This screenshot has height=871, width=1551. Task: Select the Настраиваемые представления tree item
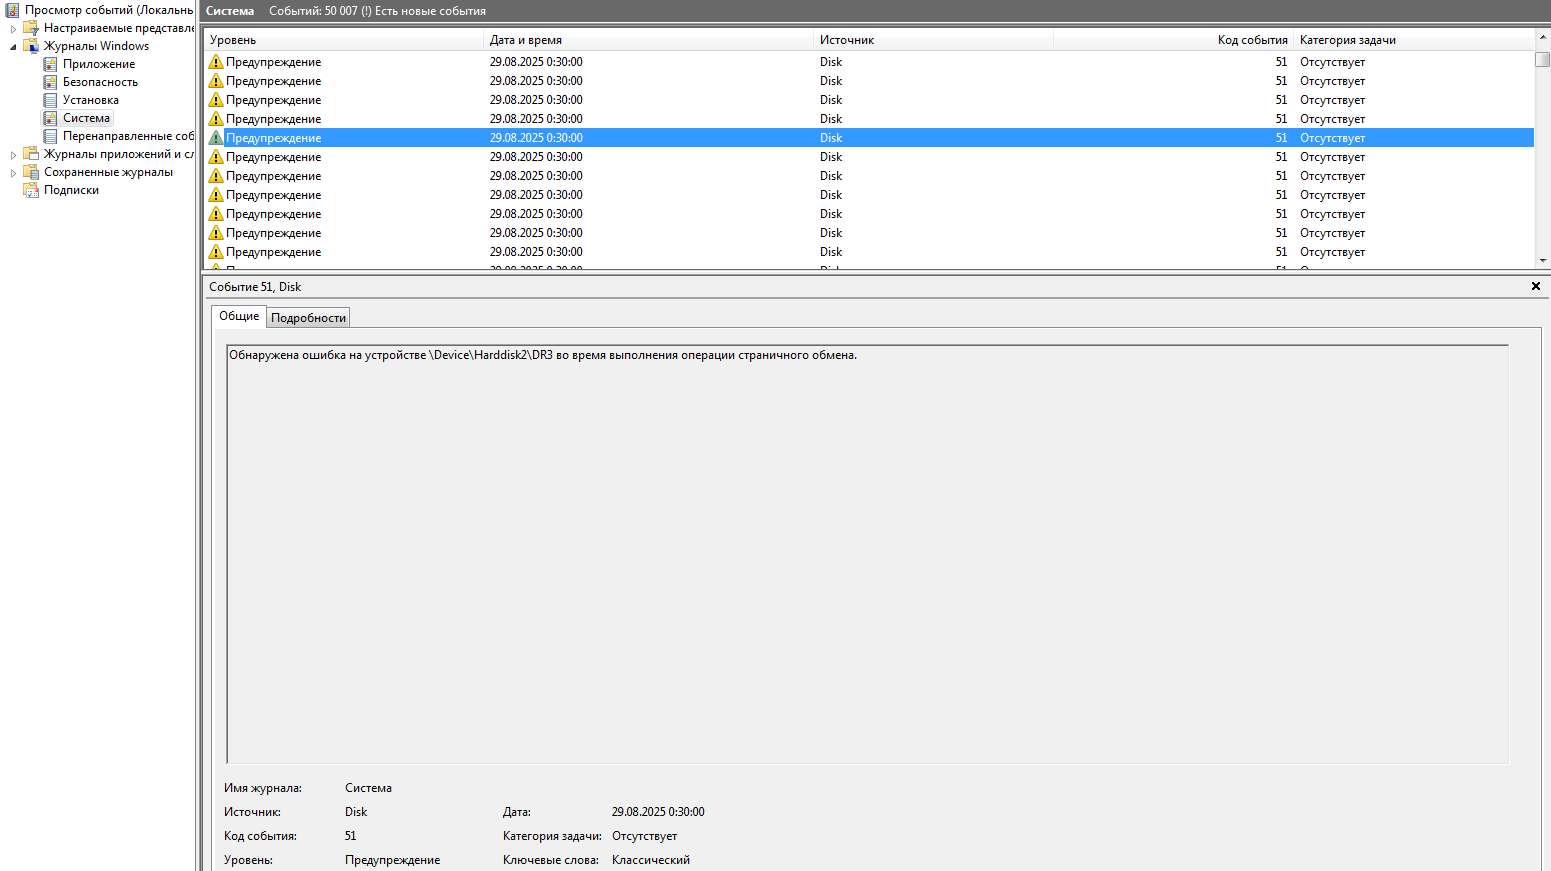[x=119, y=28]
